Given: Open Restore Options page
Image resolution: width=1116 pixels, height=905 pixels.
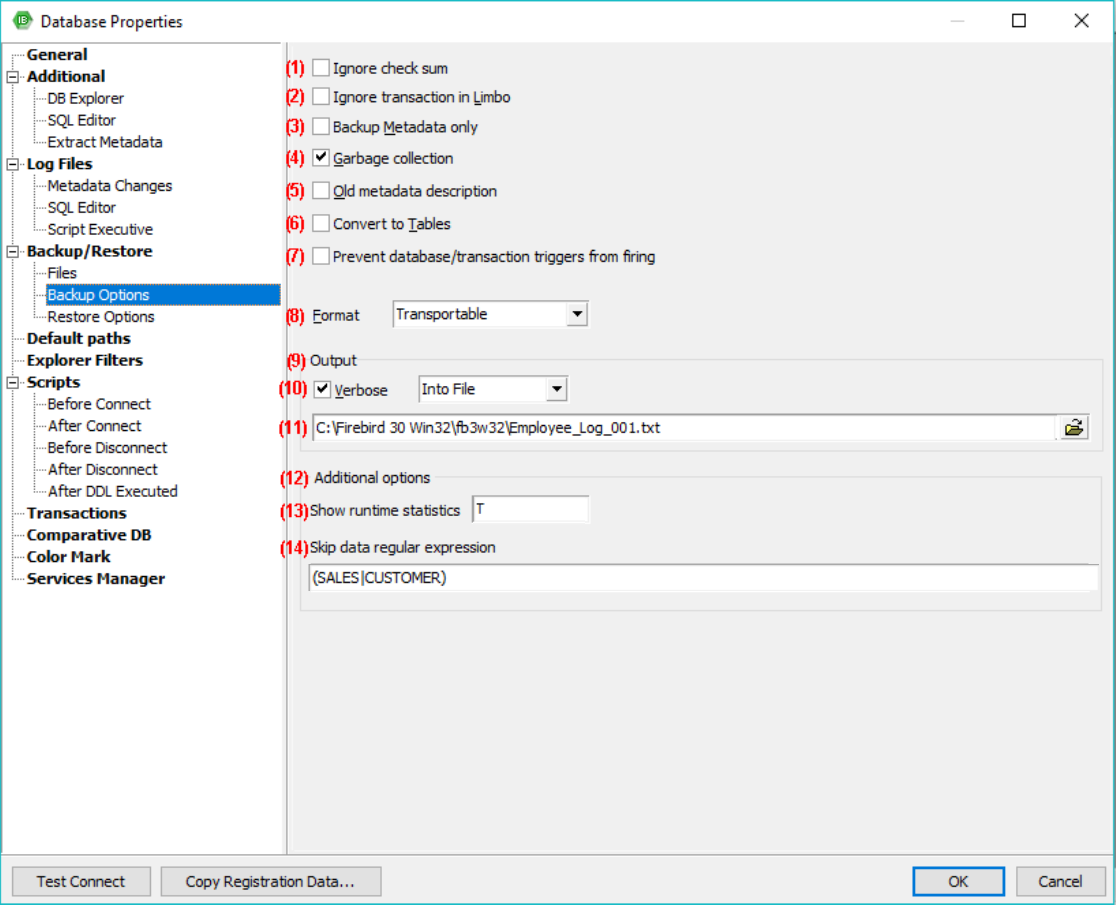Looking at the screenshot, I should click(101, 317).
